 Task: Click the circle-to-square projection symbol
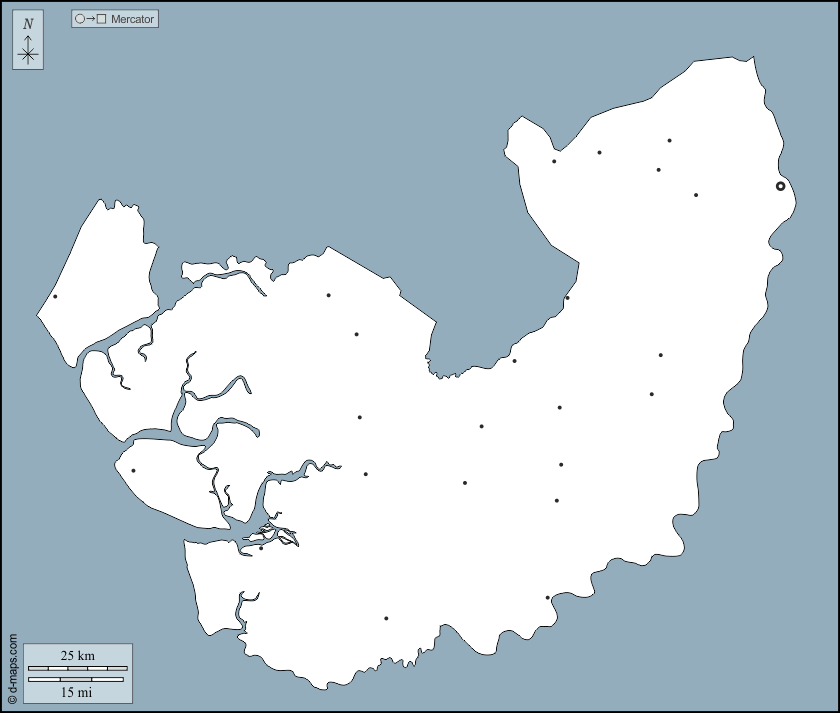tap(90, 19)
